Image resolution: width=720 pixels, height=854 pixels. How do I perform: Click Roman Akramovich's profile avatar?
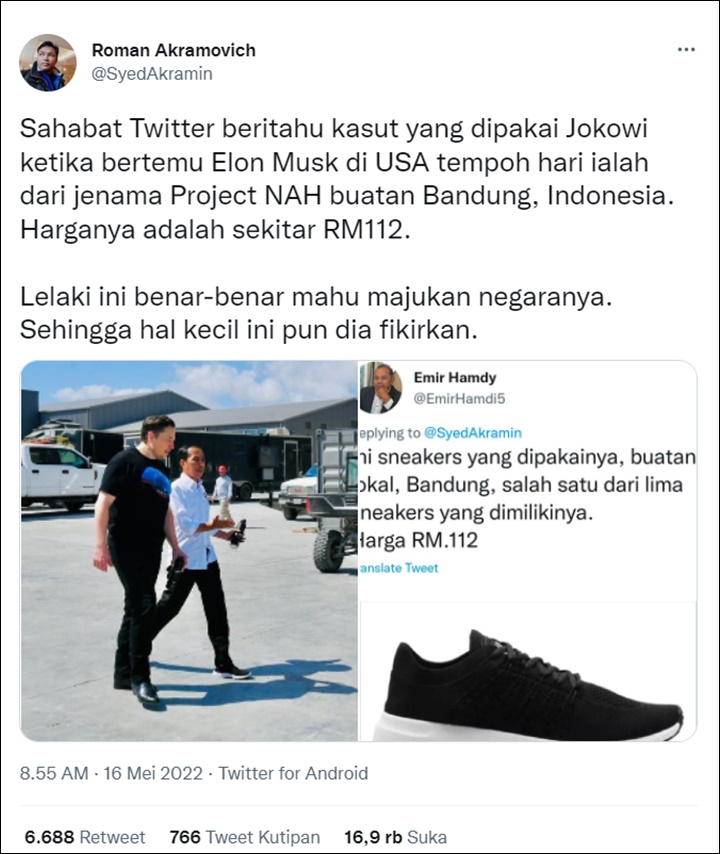tap(48, 62)
